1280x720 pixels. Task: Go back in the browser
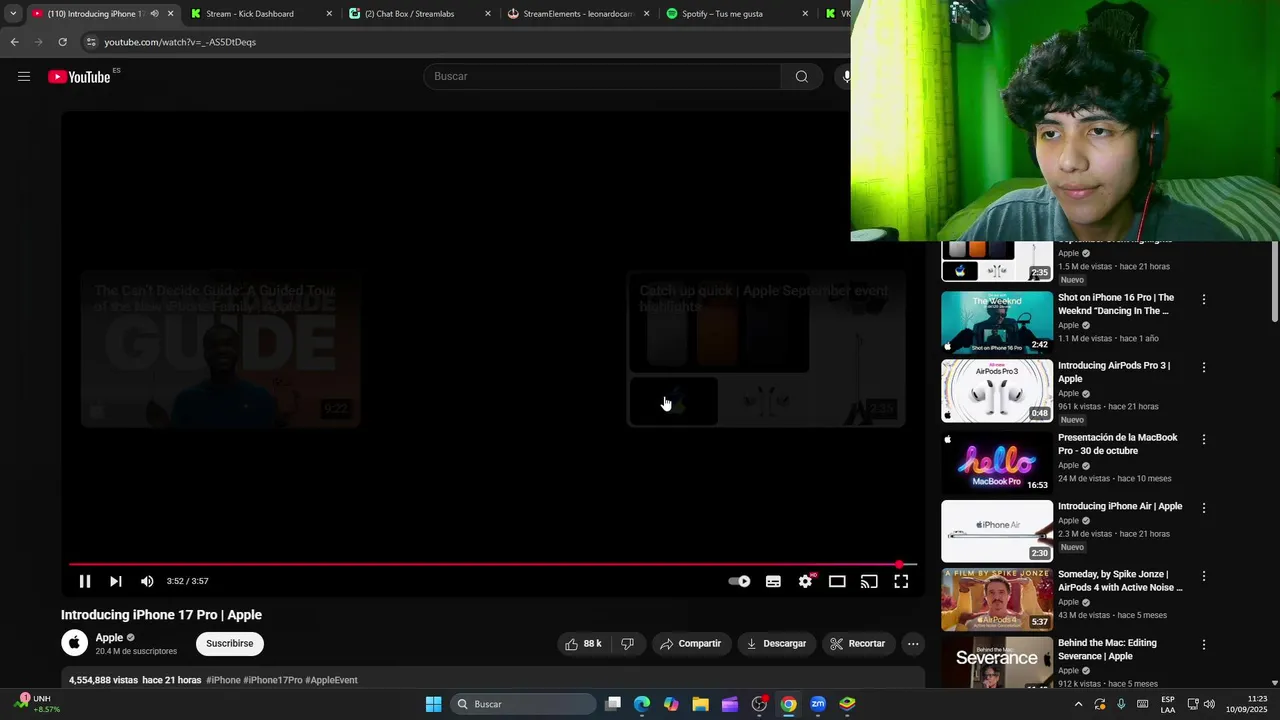tap(14, 42)
